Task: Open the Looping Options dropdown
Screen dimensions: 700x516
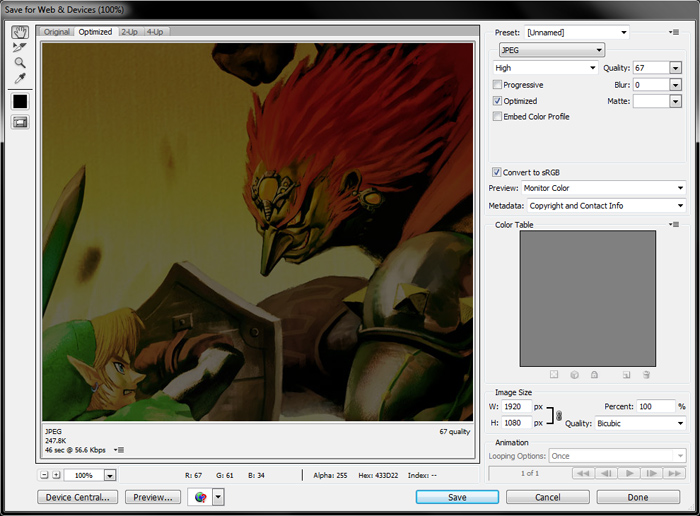Action: point(617,456)
